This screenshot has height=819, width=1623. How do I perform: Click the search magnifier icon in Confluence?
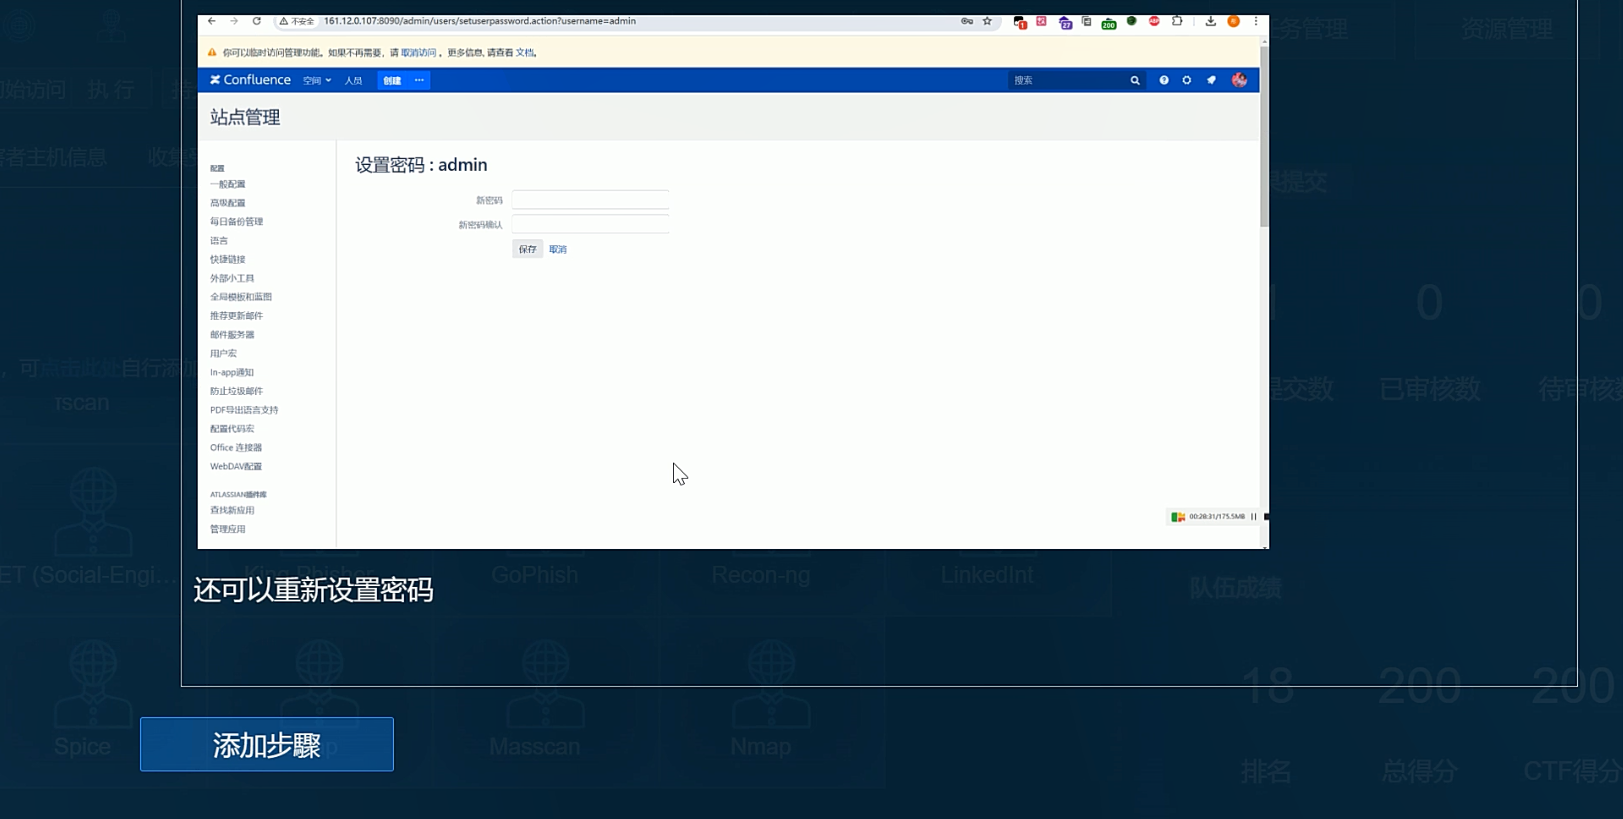1135,81
